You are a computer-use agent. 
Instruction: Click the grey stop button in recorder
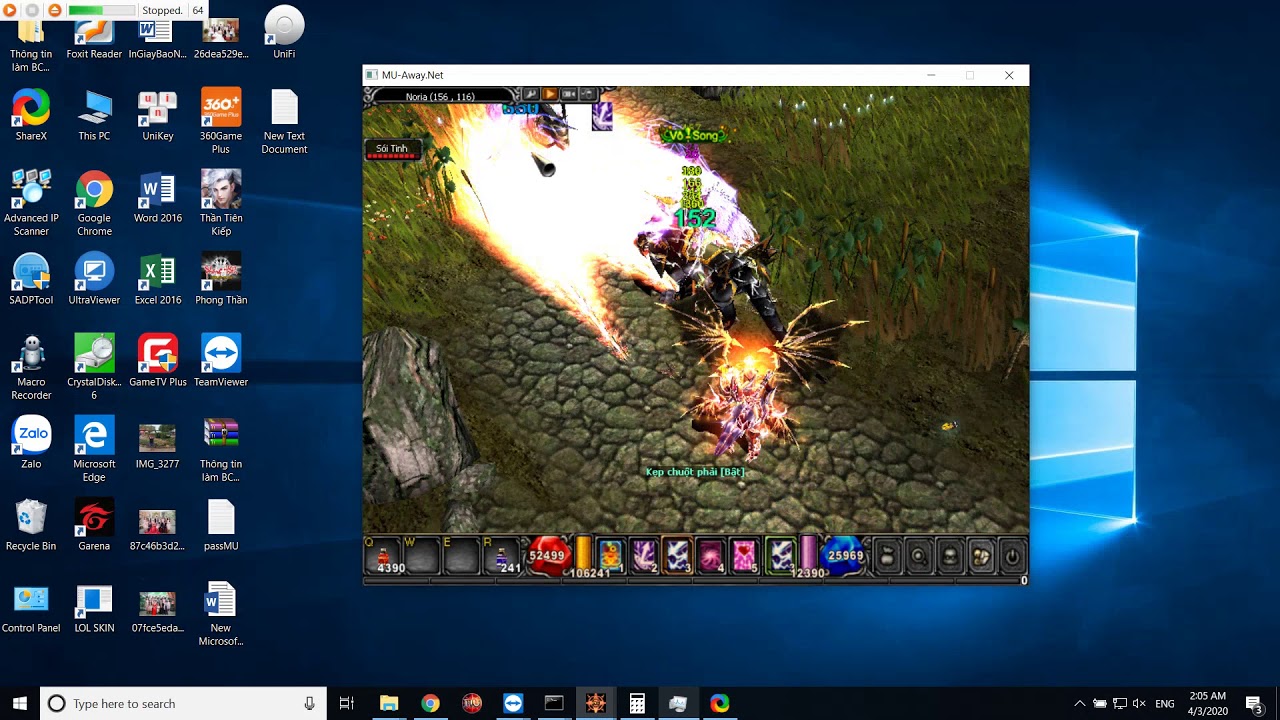(32, 10)
